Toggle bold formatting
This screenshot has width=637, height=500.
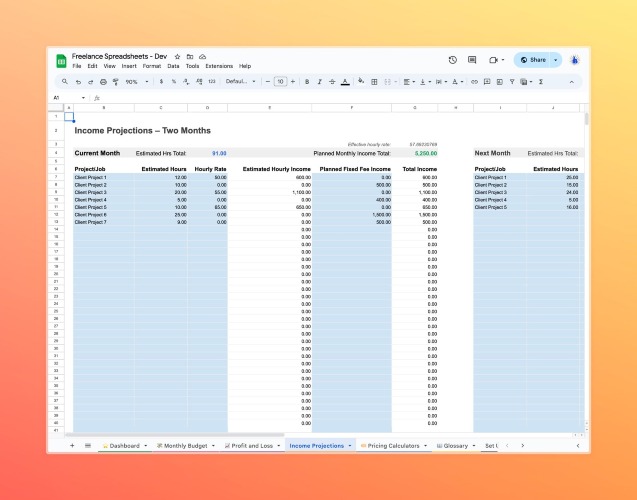pyautogui.click(x=307, y=82)
